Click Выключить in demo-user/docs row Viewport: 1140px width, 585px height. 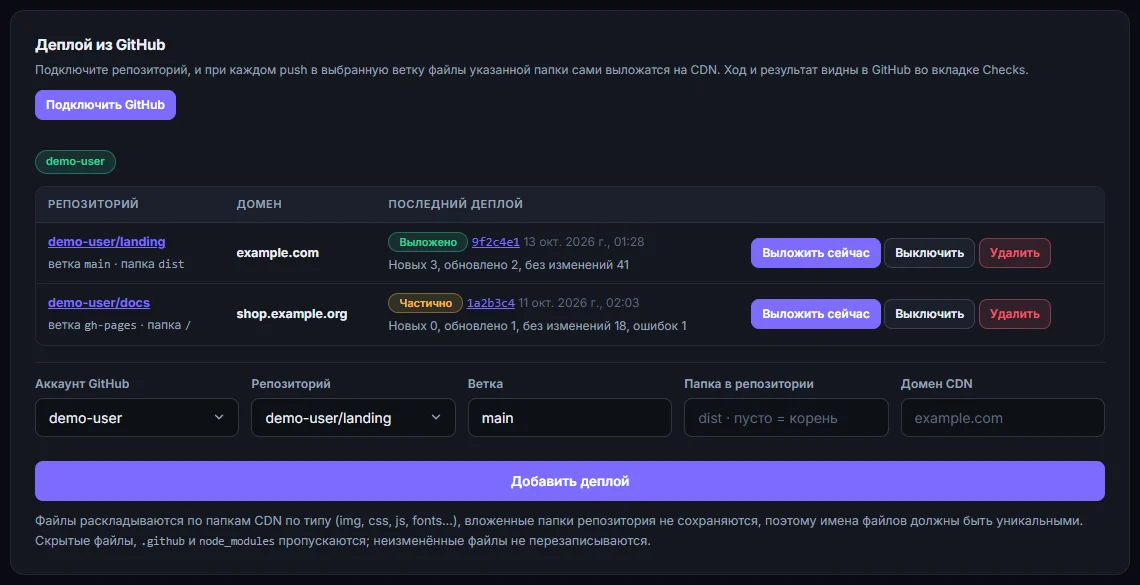click(x=929, y=314)
